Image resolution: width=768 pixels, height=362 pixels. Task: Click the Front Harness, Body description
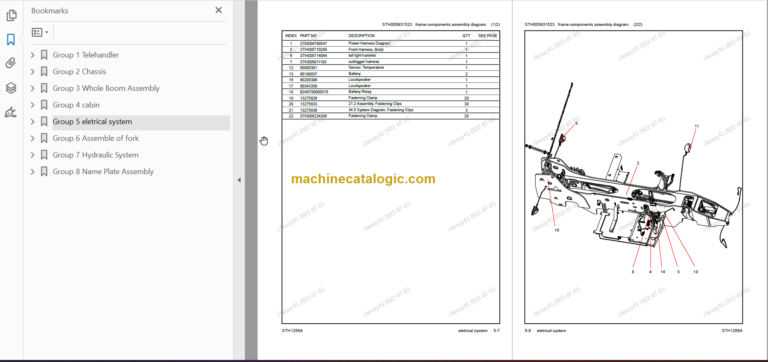point(365,49)
